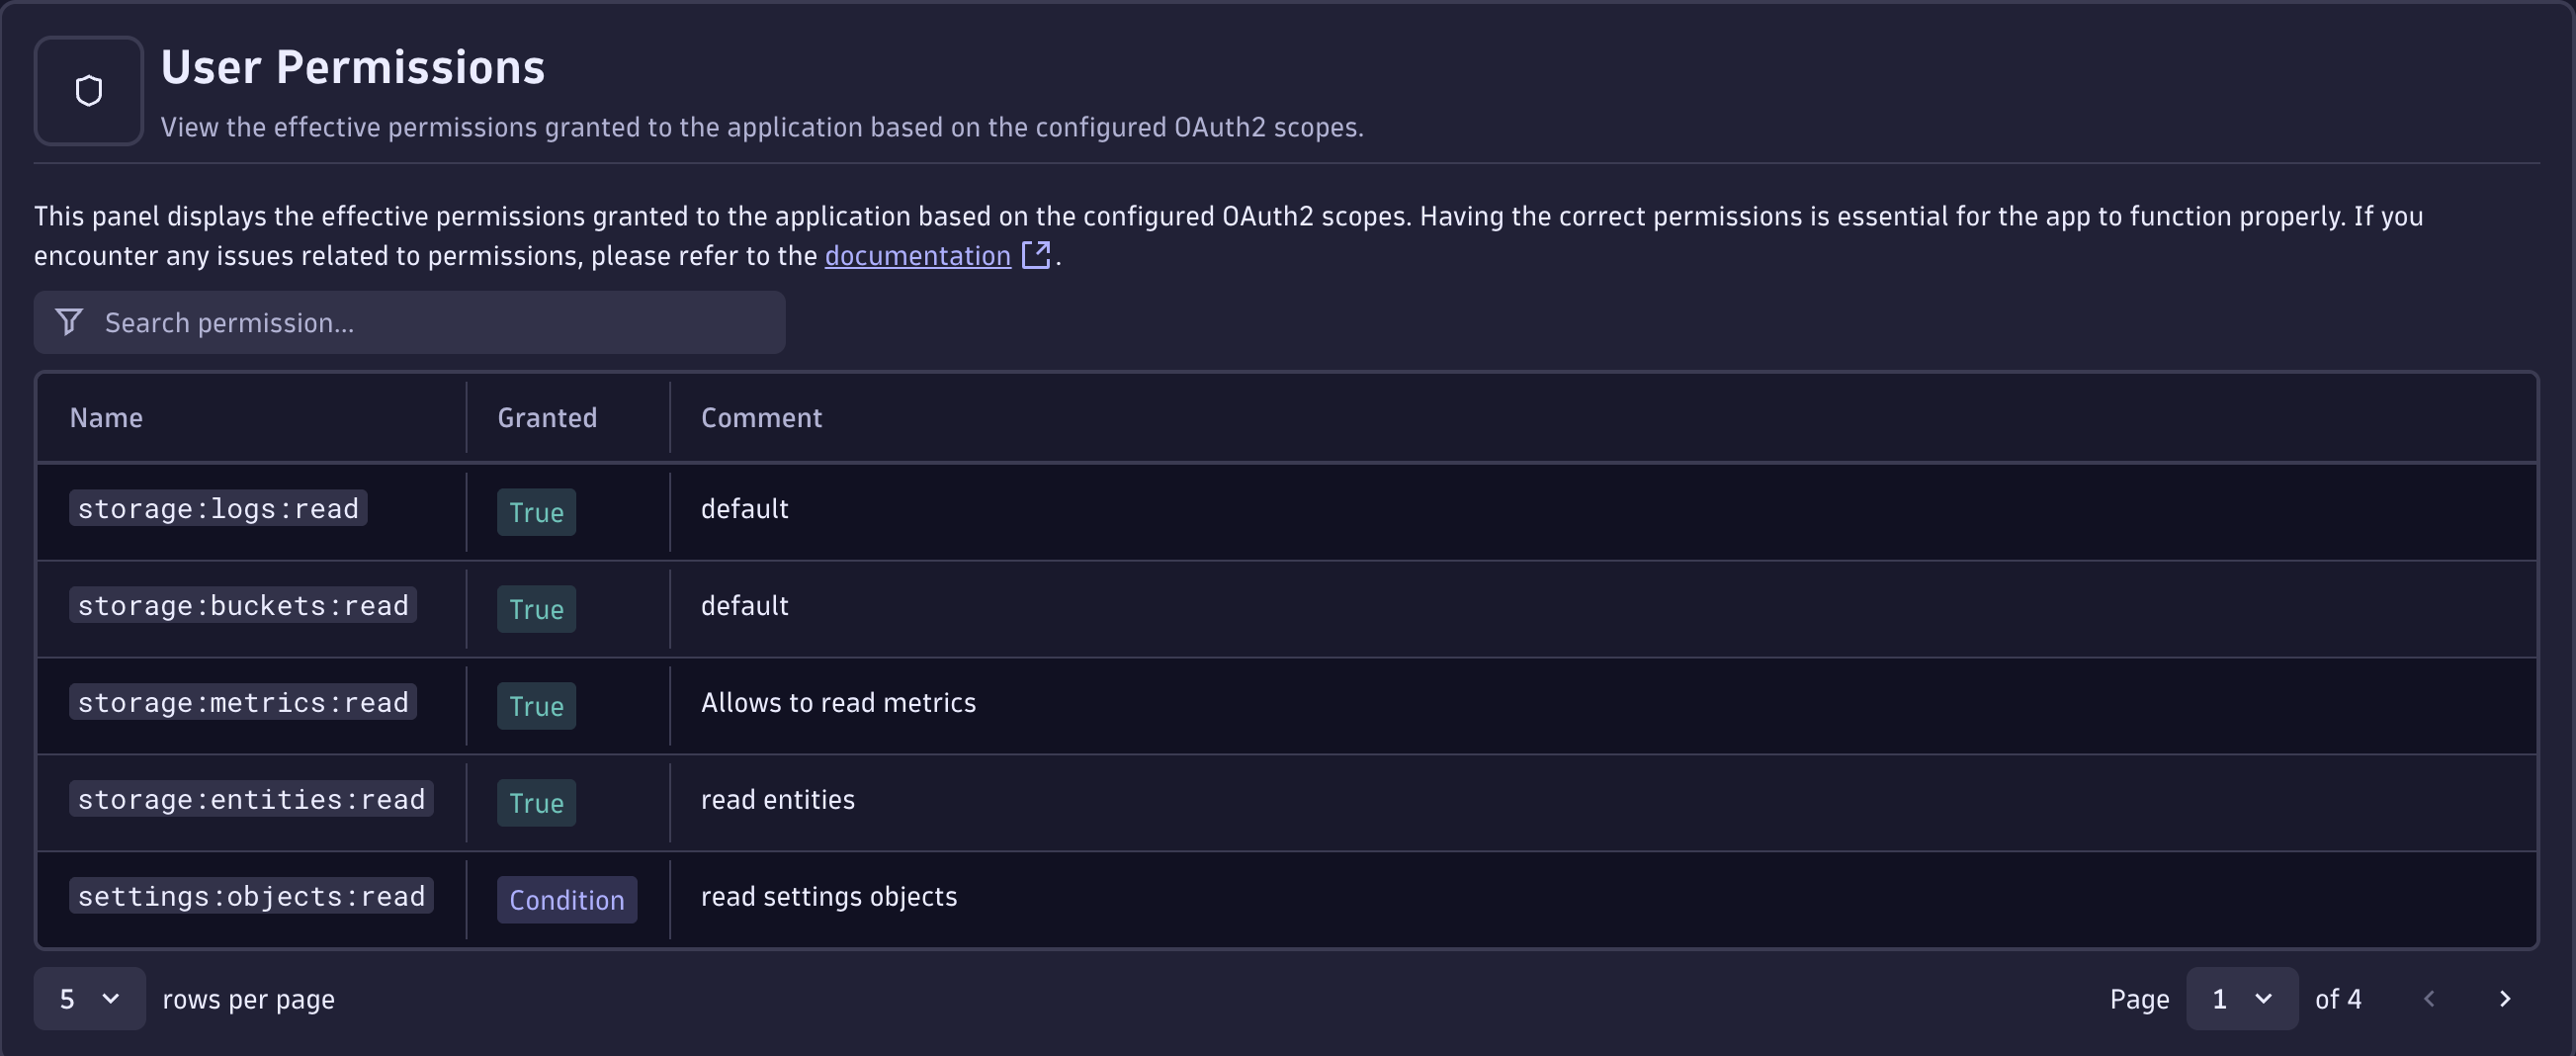Click the right chevron to go to next page

pos(2506,998)
